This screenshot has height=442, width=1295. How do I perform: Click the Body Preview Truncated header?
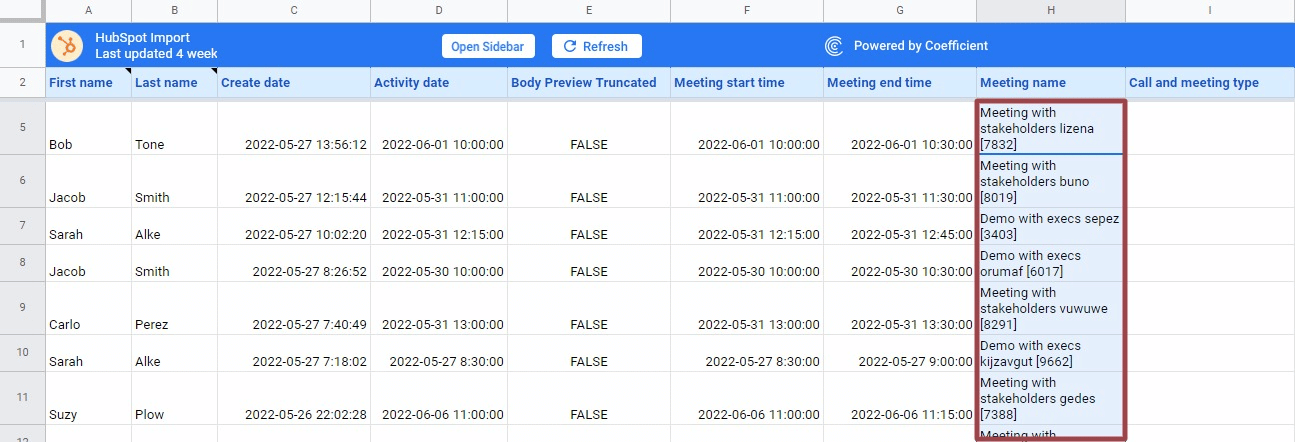point(588,83)
